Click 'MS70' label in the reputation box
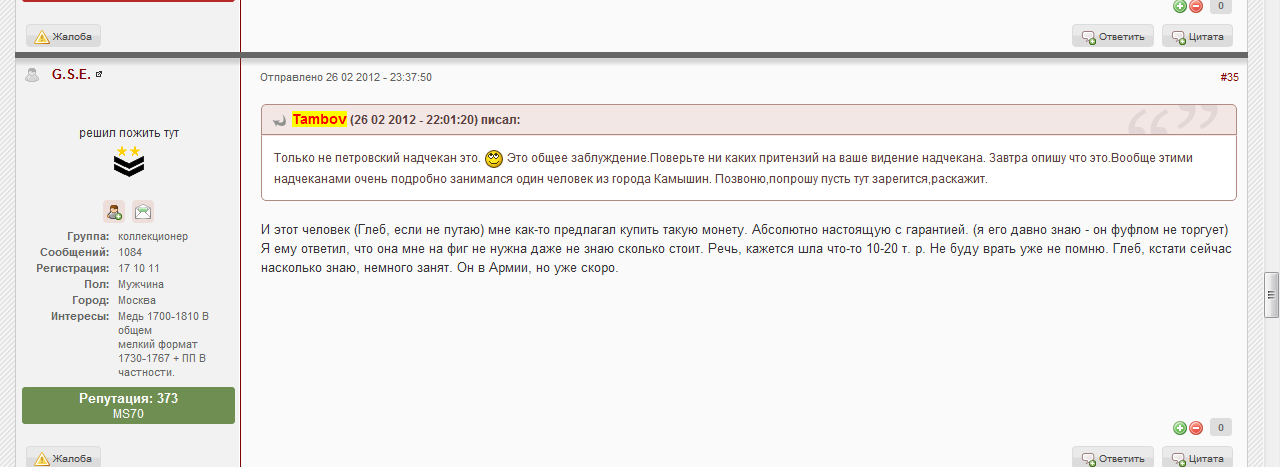Image resolution: width=1280 pixels, height=467 pixels. [128, 413]
